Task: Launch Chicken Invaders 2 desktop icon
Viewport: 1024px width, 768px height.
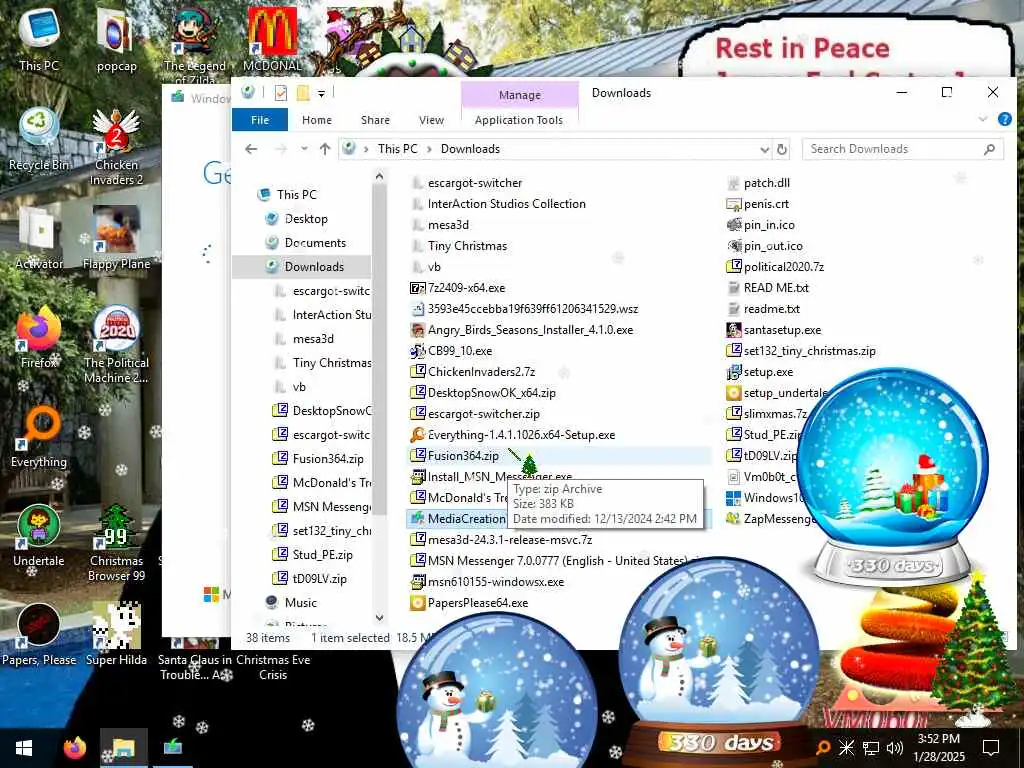Action: [116, 146]
